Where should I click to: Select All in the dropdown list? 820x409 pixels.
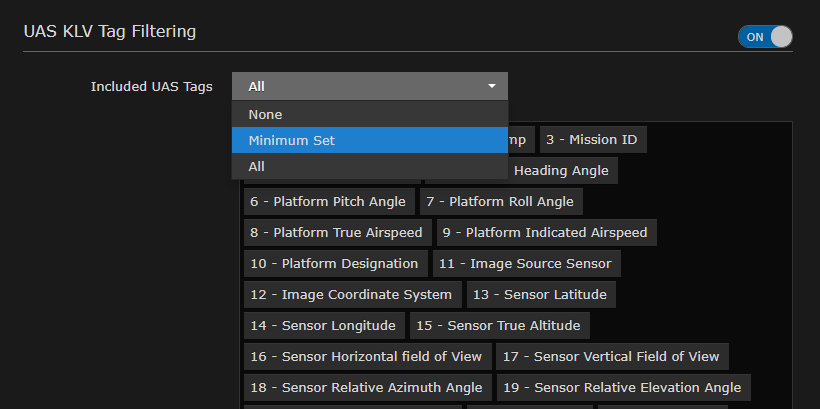(369, 166)
